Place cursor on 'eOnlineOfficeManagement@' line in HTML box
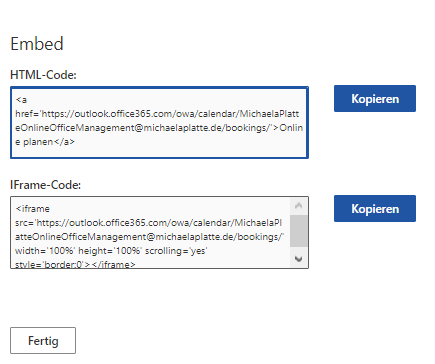This screenshot has height=364, width=435. point(159,128)
